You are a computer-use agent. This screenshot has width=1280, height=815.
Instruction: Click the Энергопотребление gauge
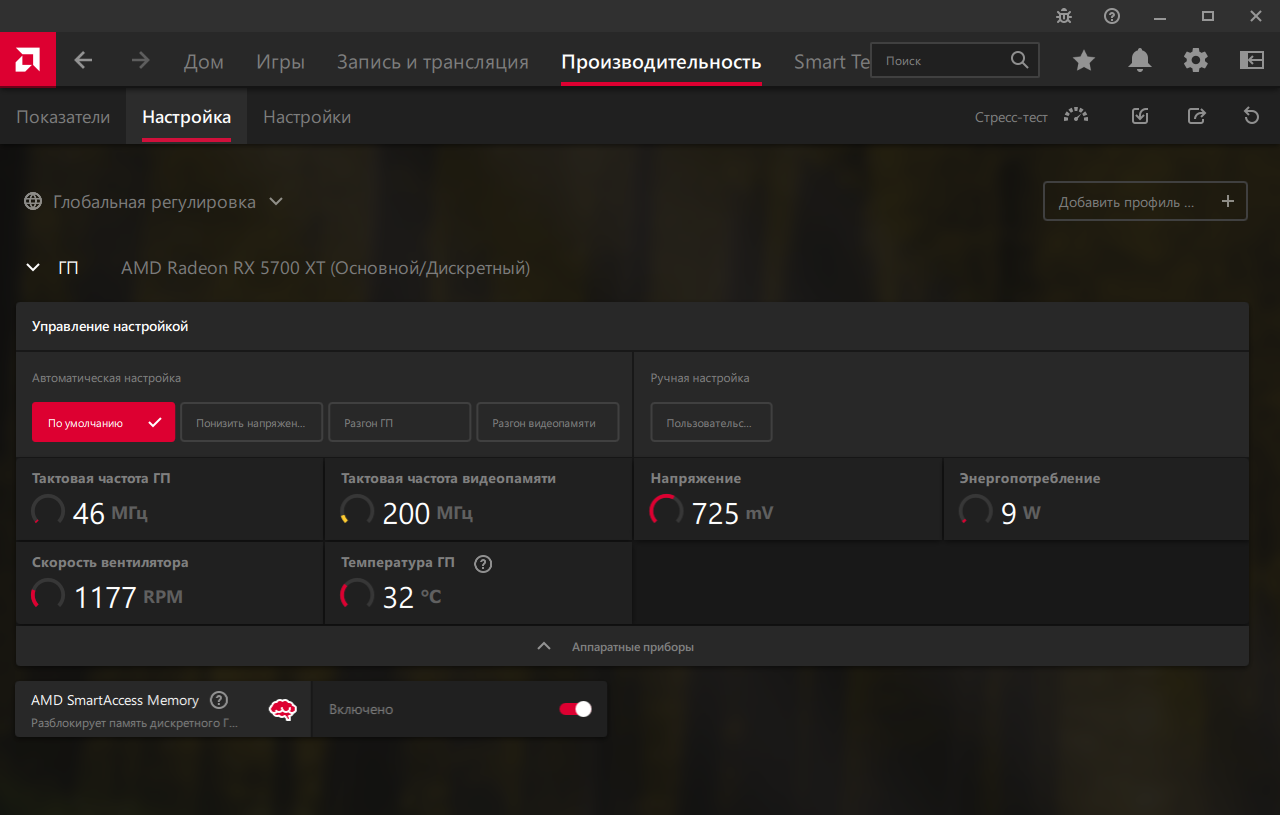976,511
